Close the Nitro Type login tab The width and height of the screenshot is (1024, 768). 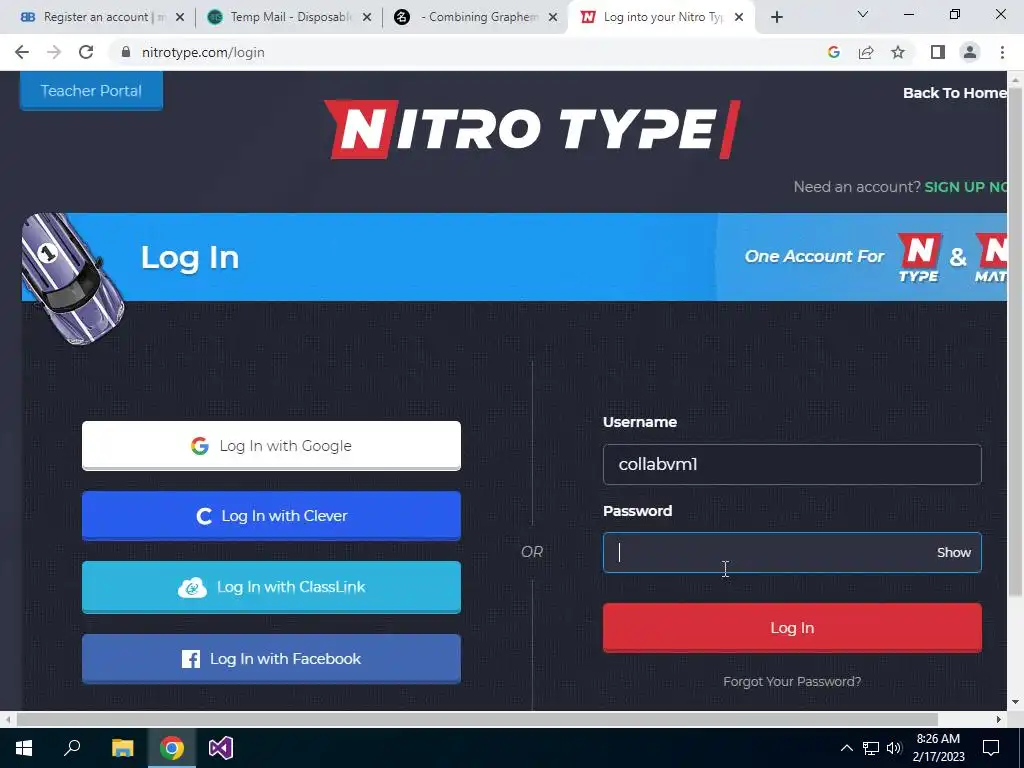tap(739, 17)
